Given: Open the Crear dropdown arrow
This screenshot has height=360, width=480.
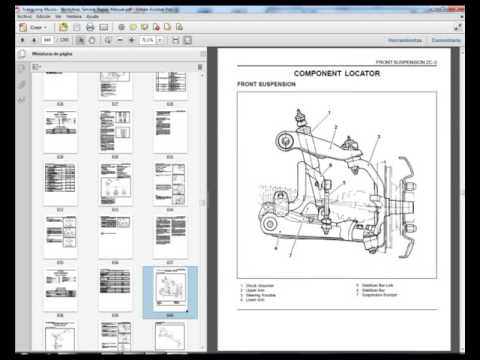Looking at the screenshot, I should (45, 28).
